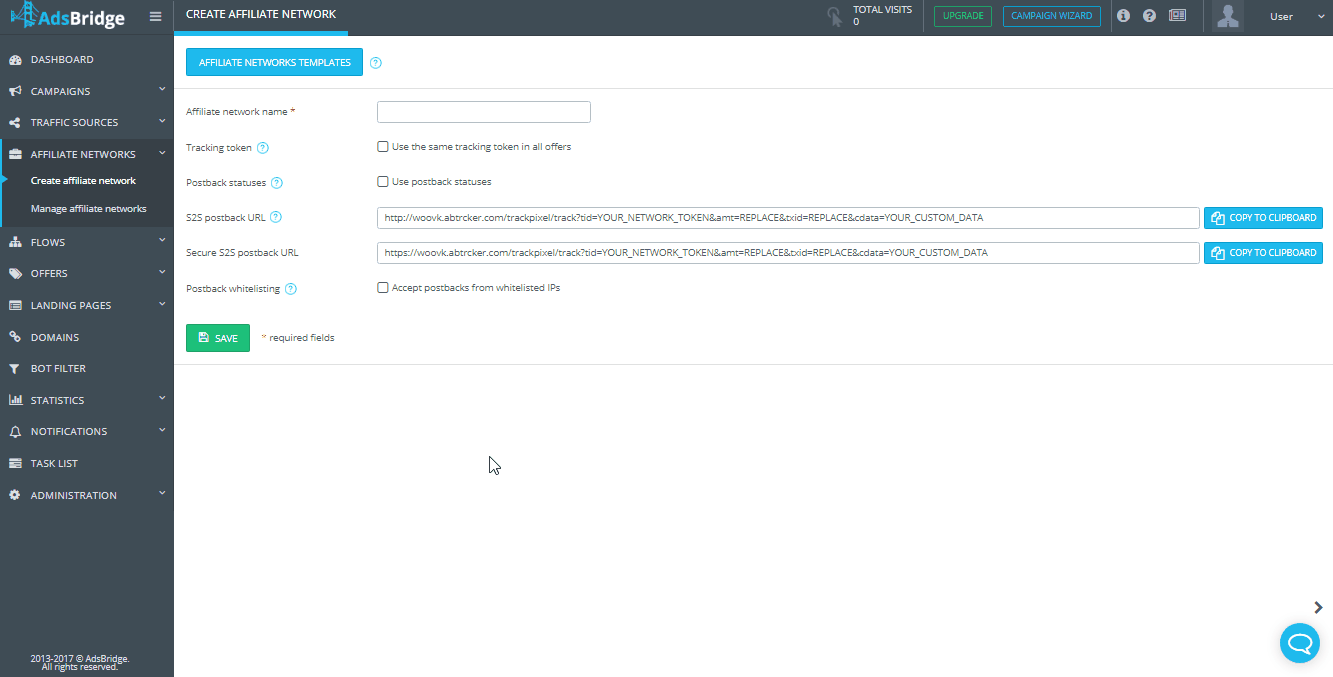1333x677 pixels.
Task: Open the help question mark in header
Action: [1149, 16]
